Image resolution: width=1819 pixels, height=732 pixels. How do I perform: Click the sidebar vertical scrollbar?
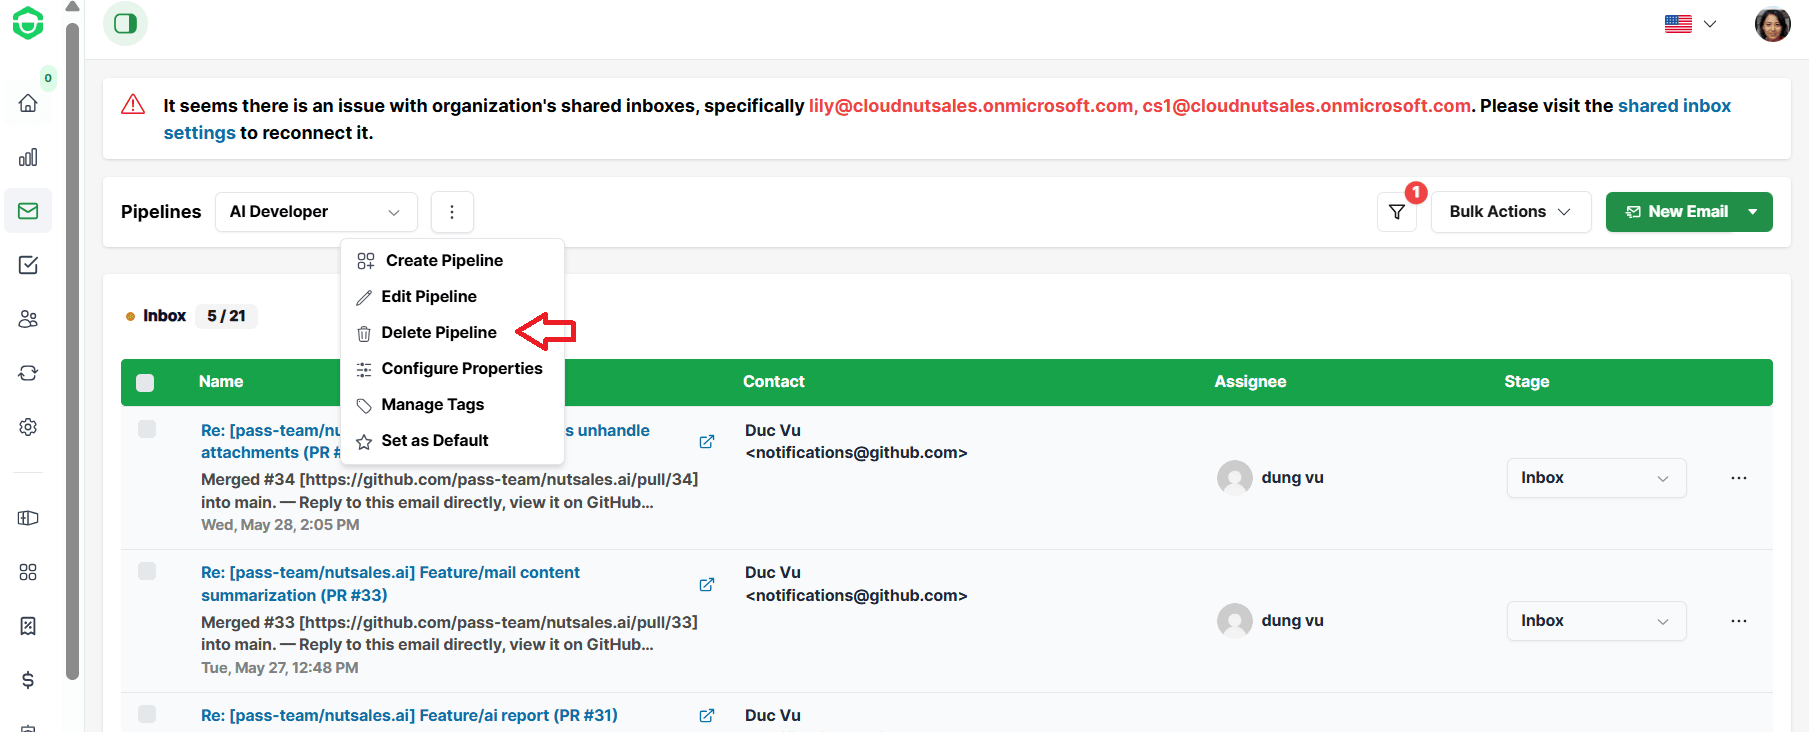[72, 350]
